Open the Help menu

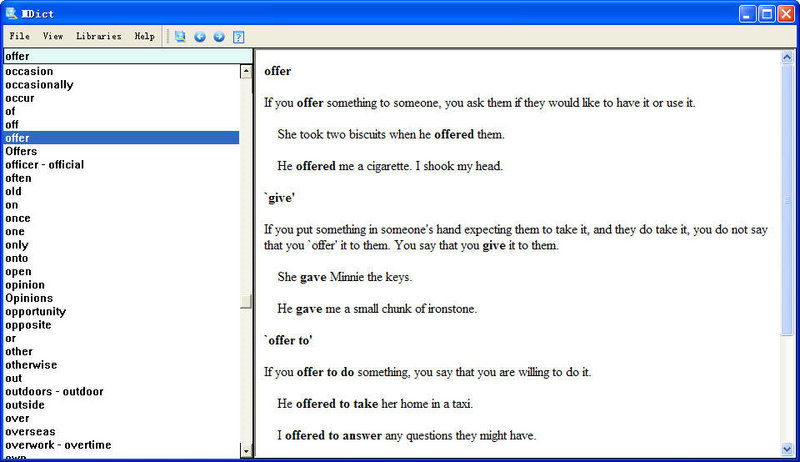point(145,37)
